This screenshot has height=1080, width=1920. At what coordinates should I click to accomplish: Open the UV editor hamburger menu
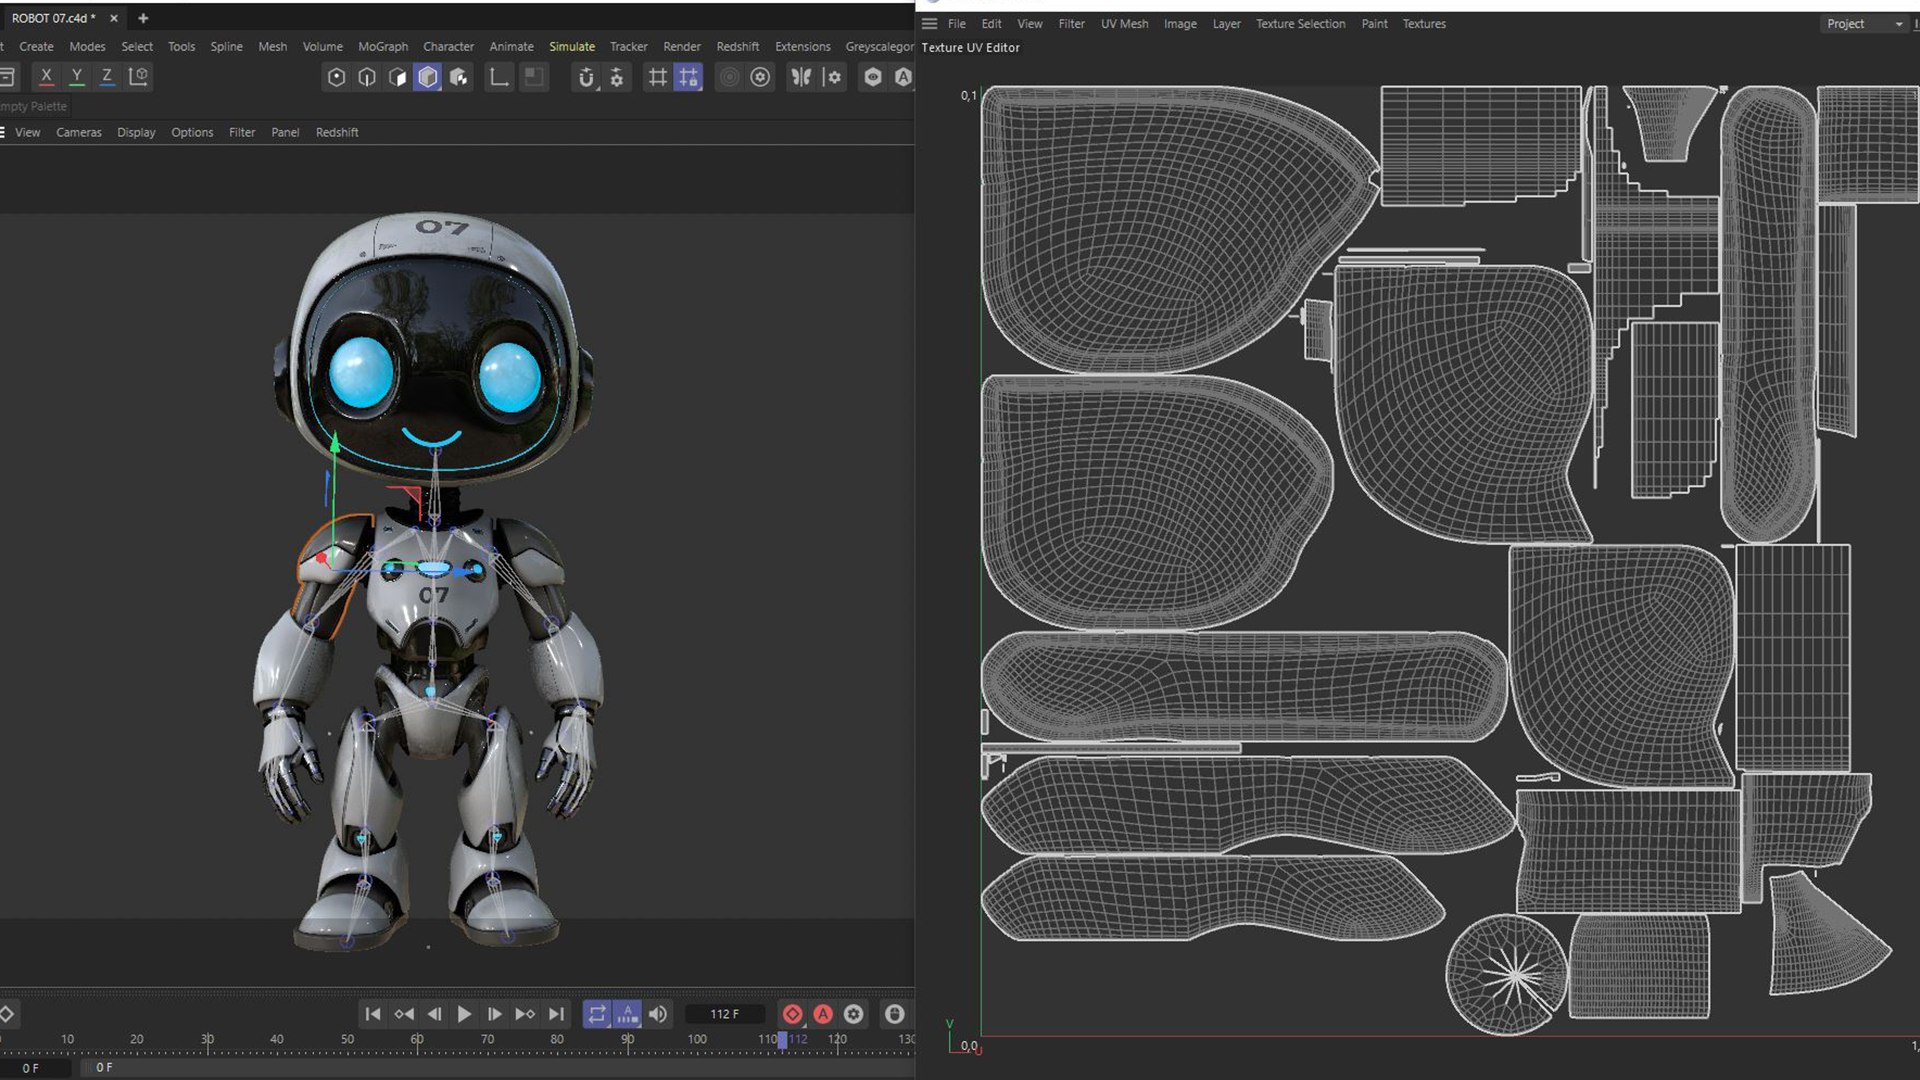(x=930, y=24)
